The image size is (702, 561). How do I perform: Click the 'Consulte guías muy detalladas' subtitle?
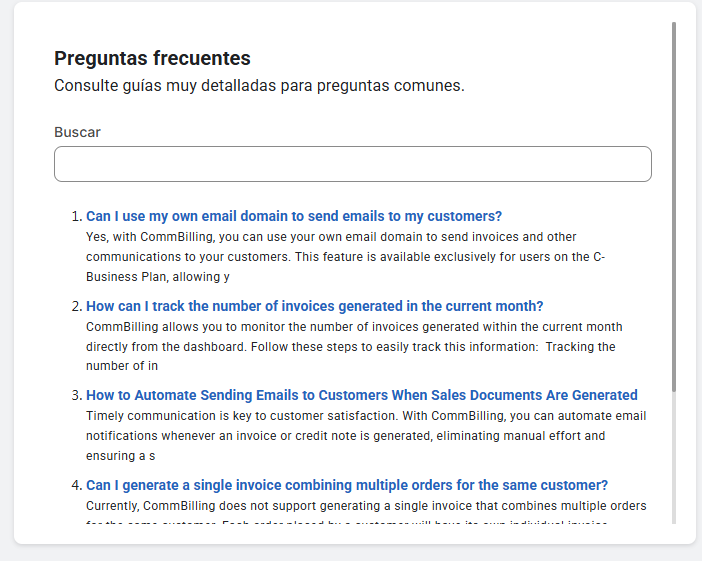[x=259, y=86]
